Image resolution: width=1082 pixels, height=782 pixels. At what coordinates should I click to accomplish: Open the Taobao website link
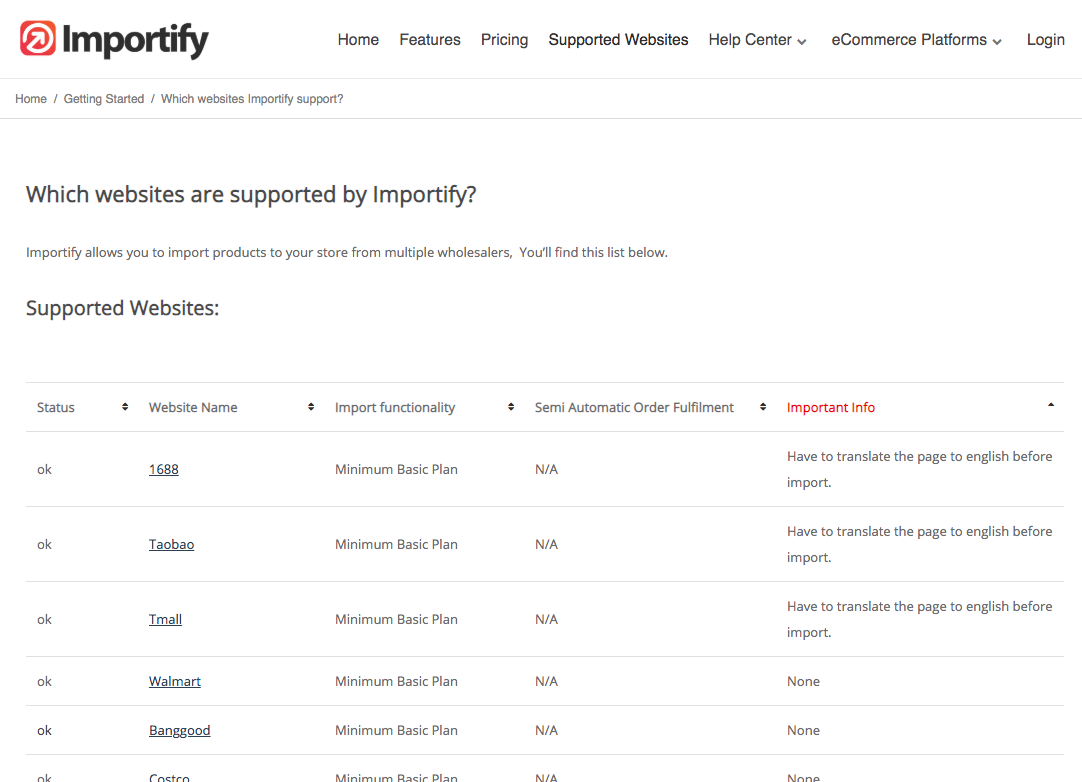coord(171,544)
